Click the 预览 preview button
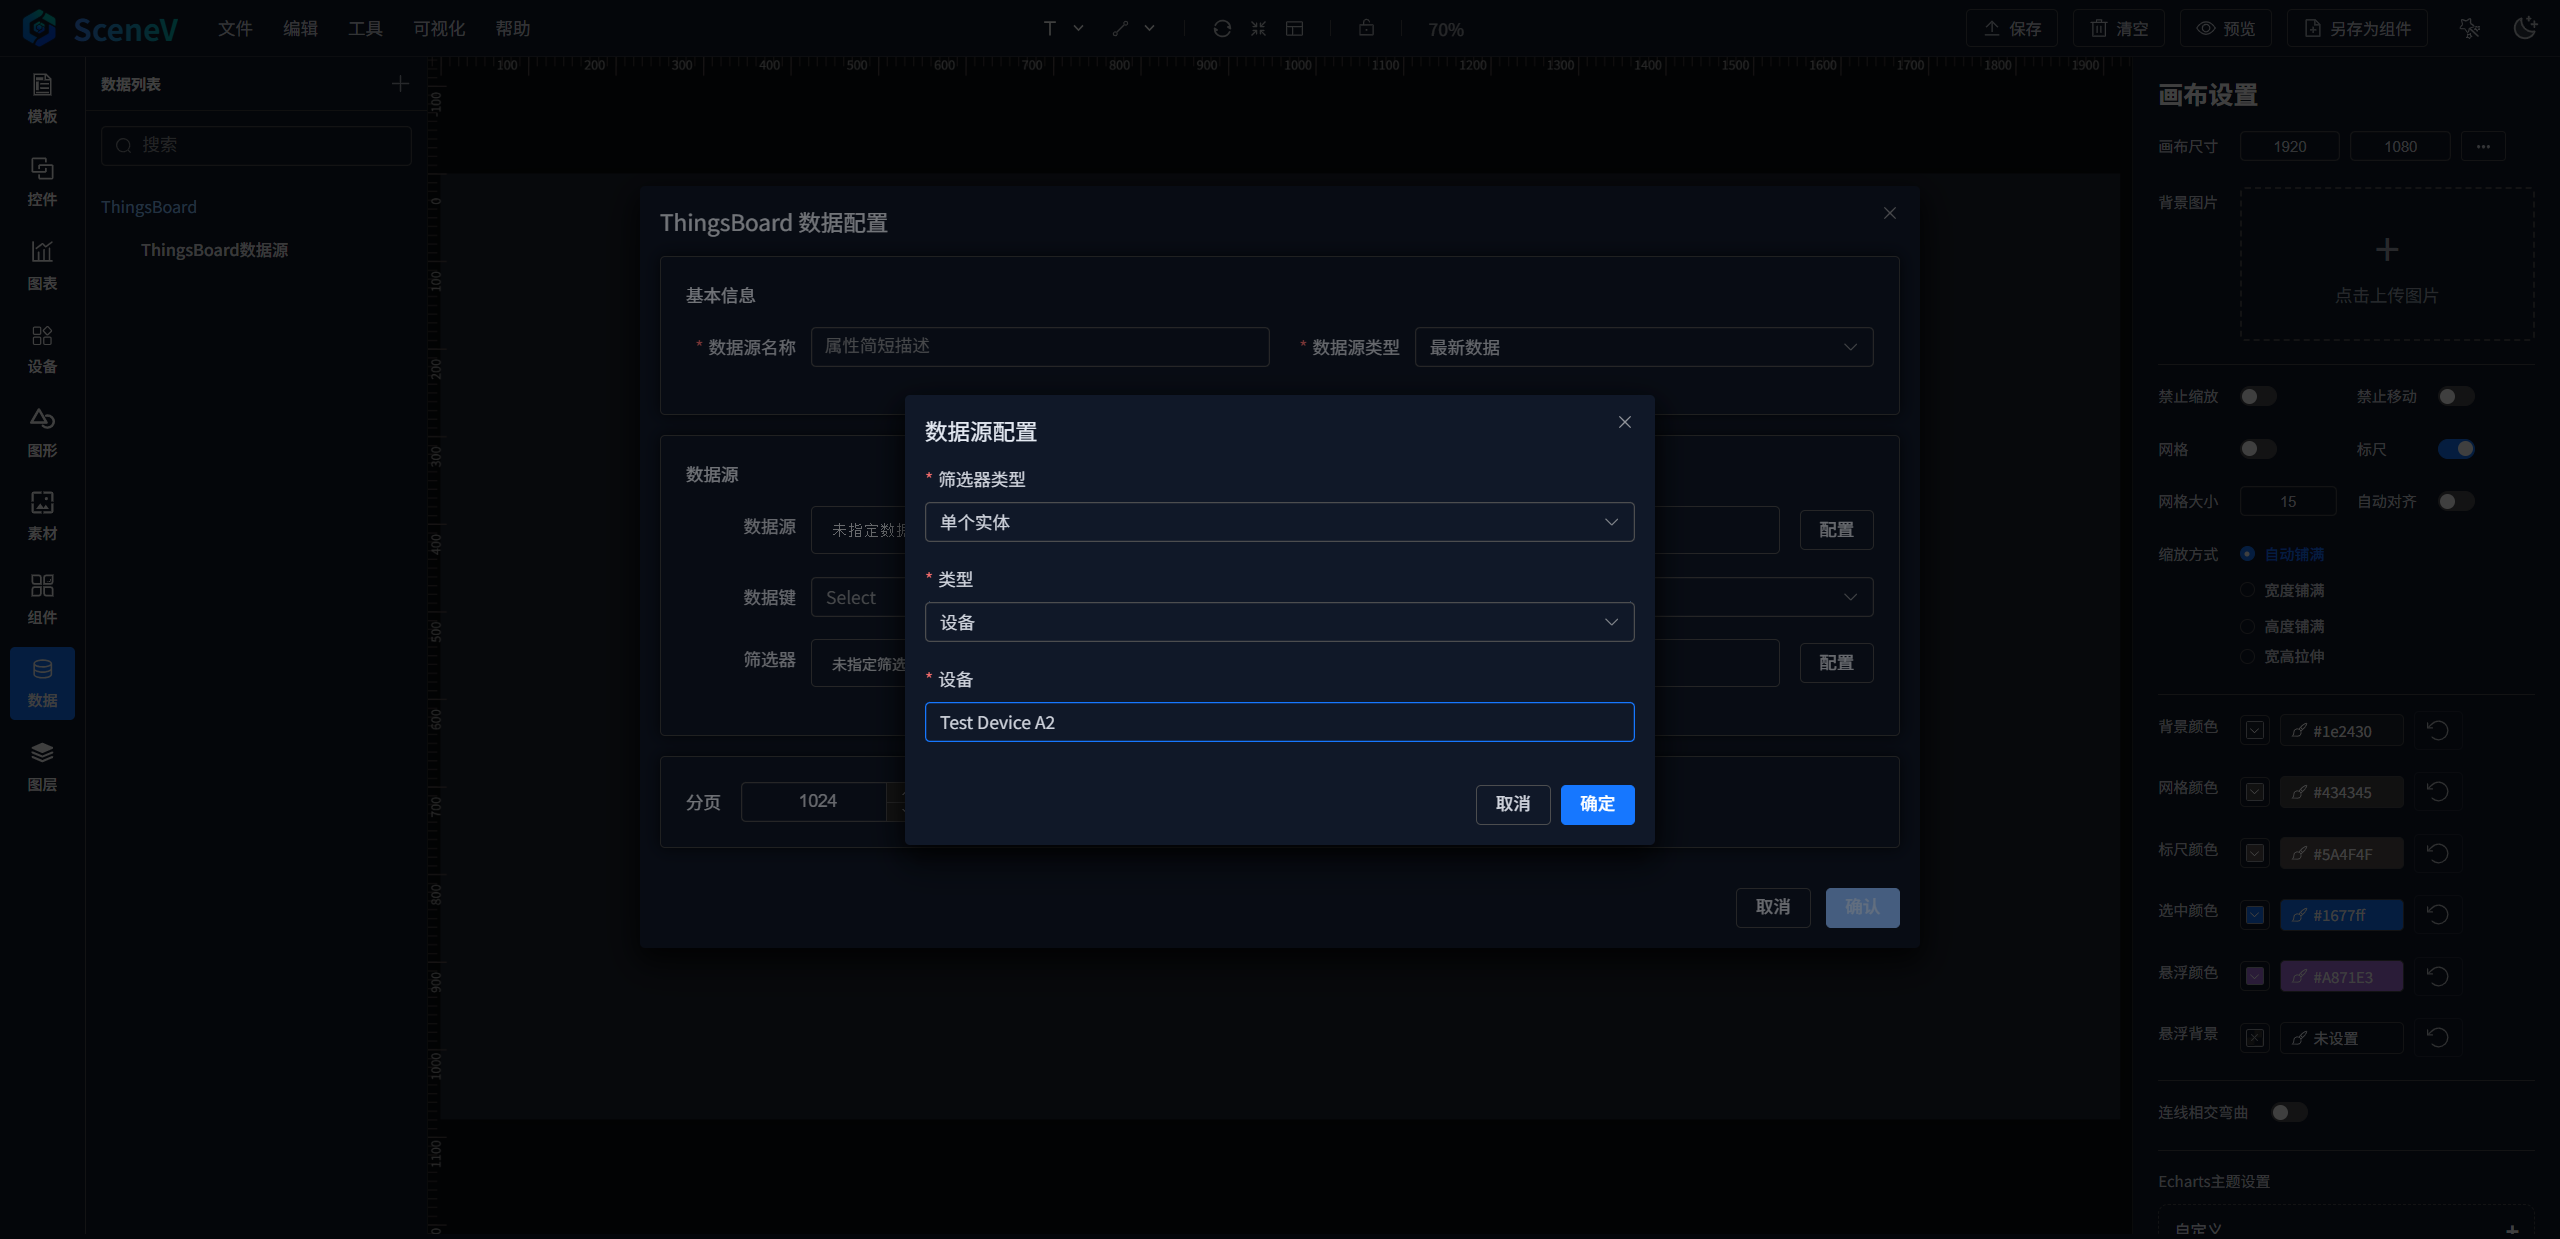This screenshot has width=2560, height=1239. [x=2226, y=29]
